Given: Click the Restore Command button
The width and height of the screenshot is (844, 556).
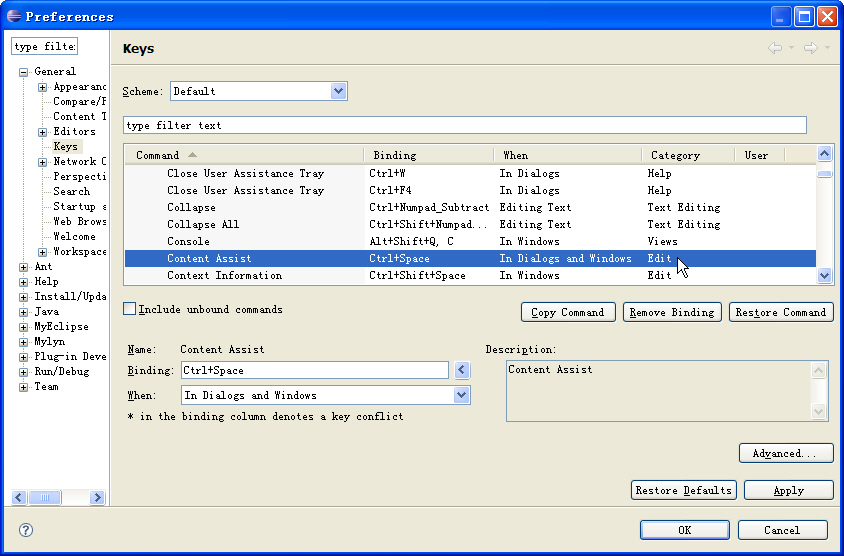Looking at the screenshot, I should (781, 312).
